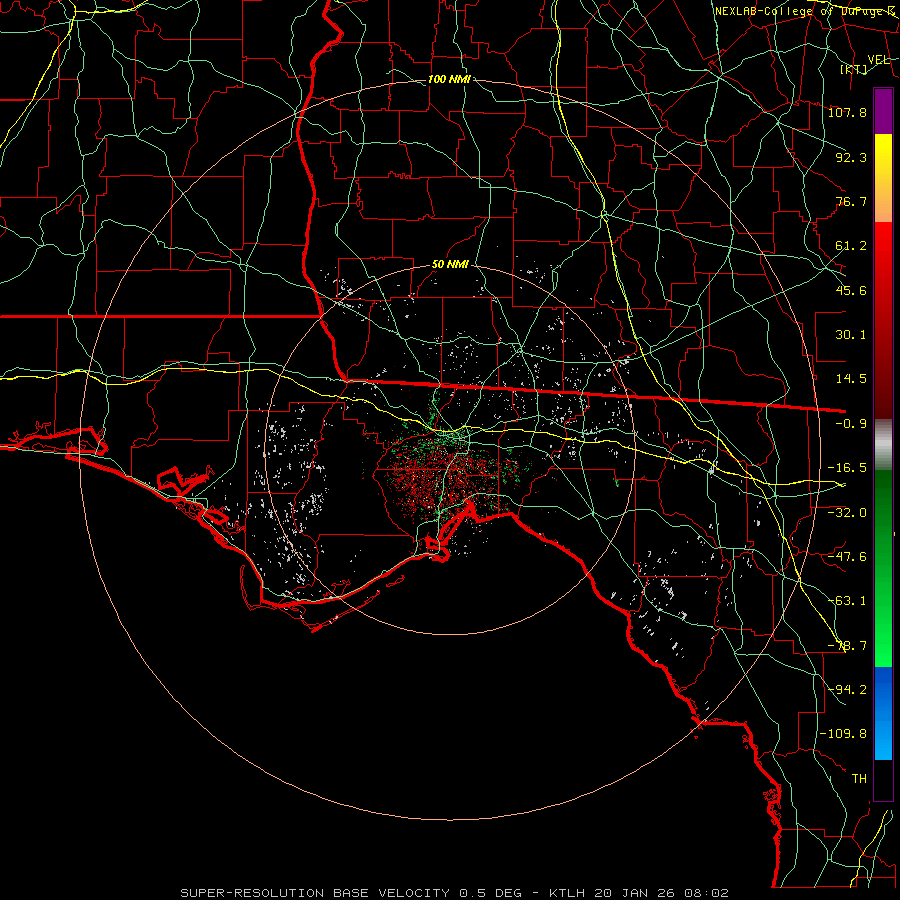Viewport: 900px width, 900px height.
Task: Click the TH label under the scale
Action: [859, 779]
